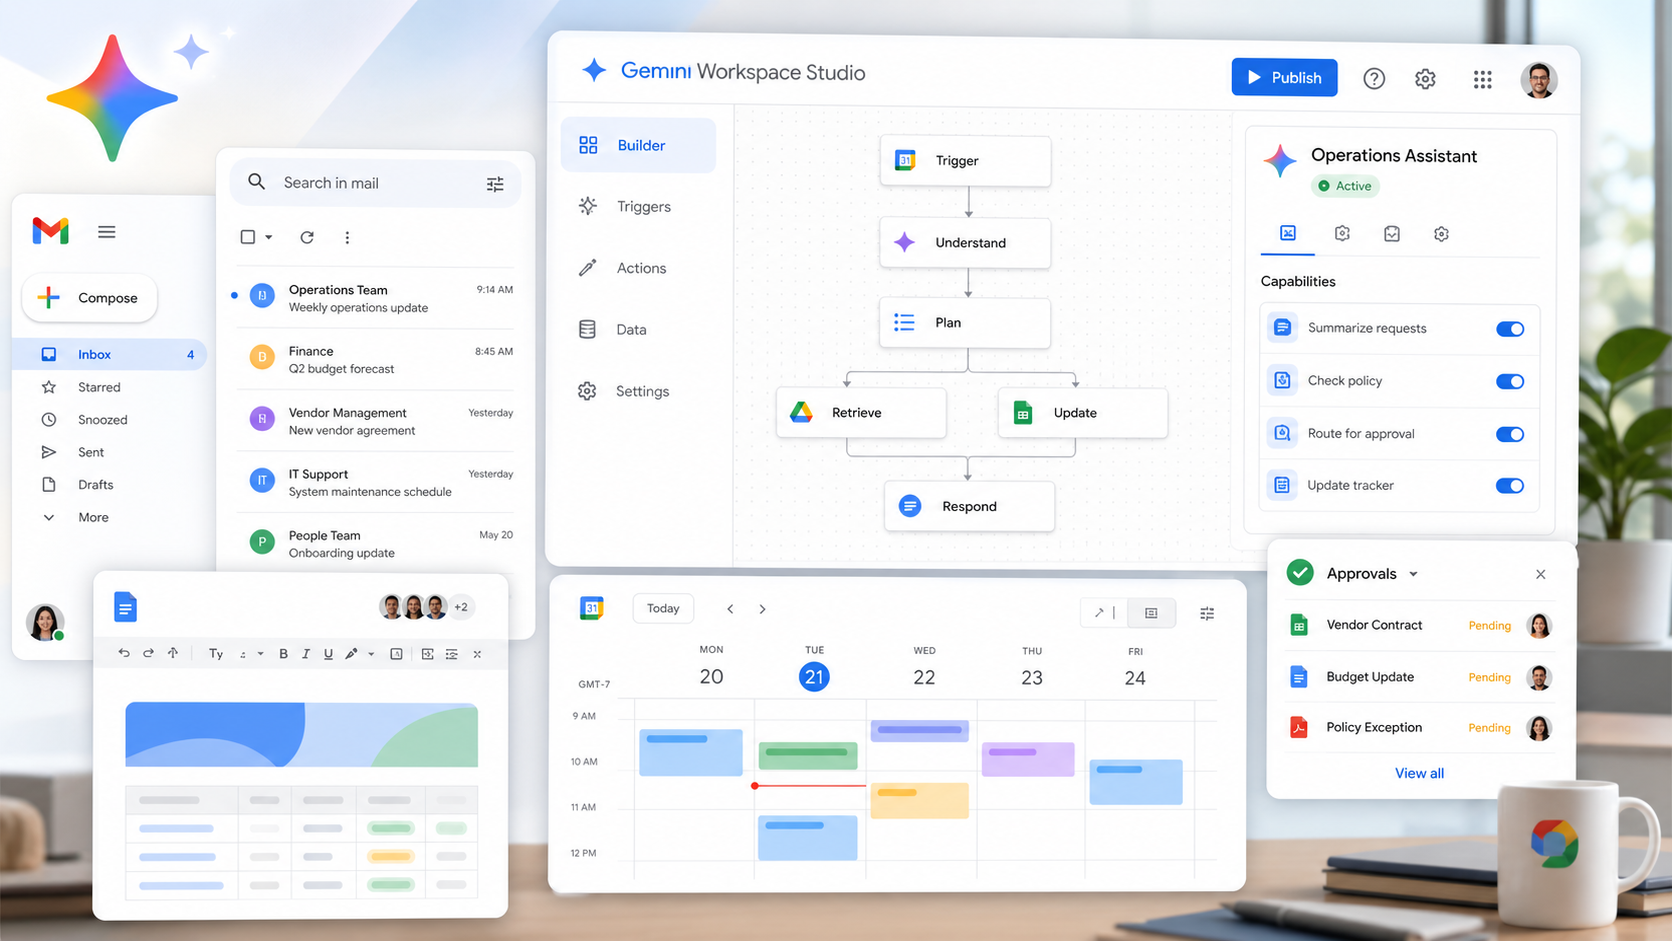Click View all approvals link

click(1419, 773)
